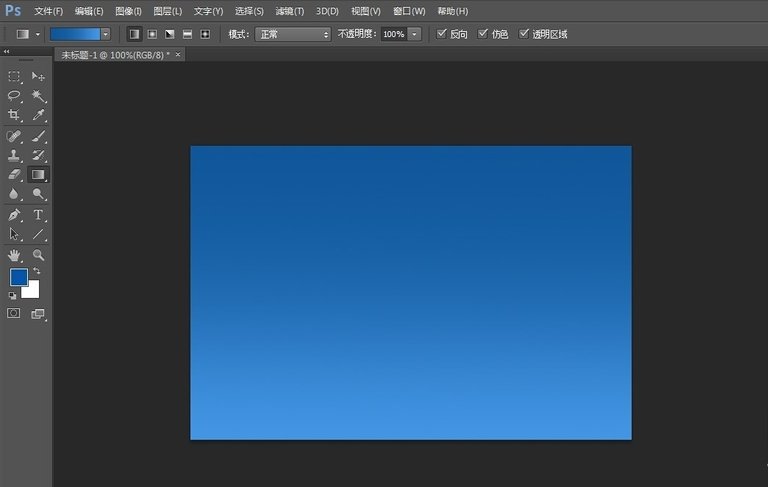The height and width of the screenshot is (487, 768).
Task: Open the 图层(L) layer menu
Action: pyautogui.click(x=167, y=11)
